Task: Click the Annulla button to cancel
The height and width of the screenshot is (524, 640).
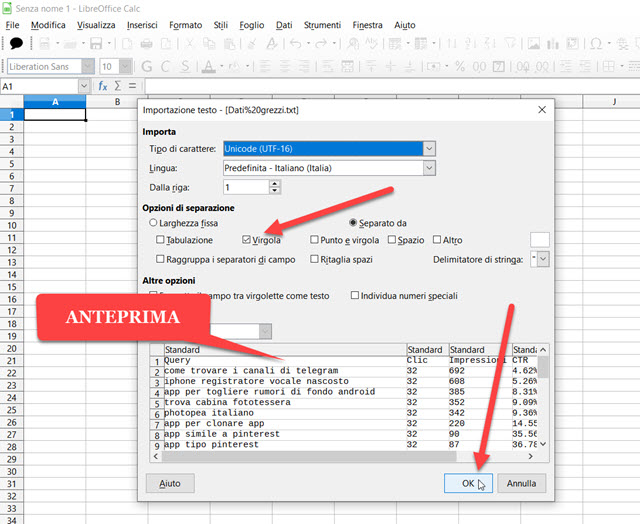Action: tap(522, 483)
